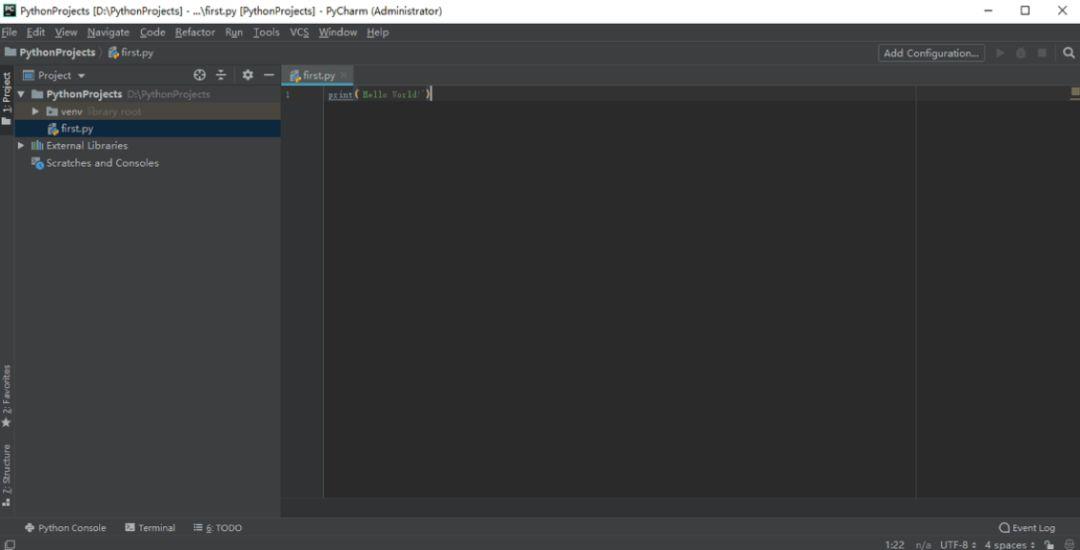Open the 4 spaces indent selector
1080x550 pixels.
[1010, 544]
